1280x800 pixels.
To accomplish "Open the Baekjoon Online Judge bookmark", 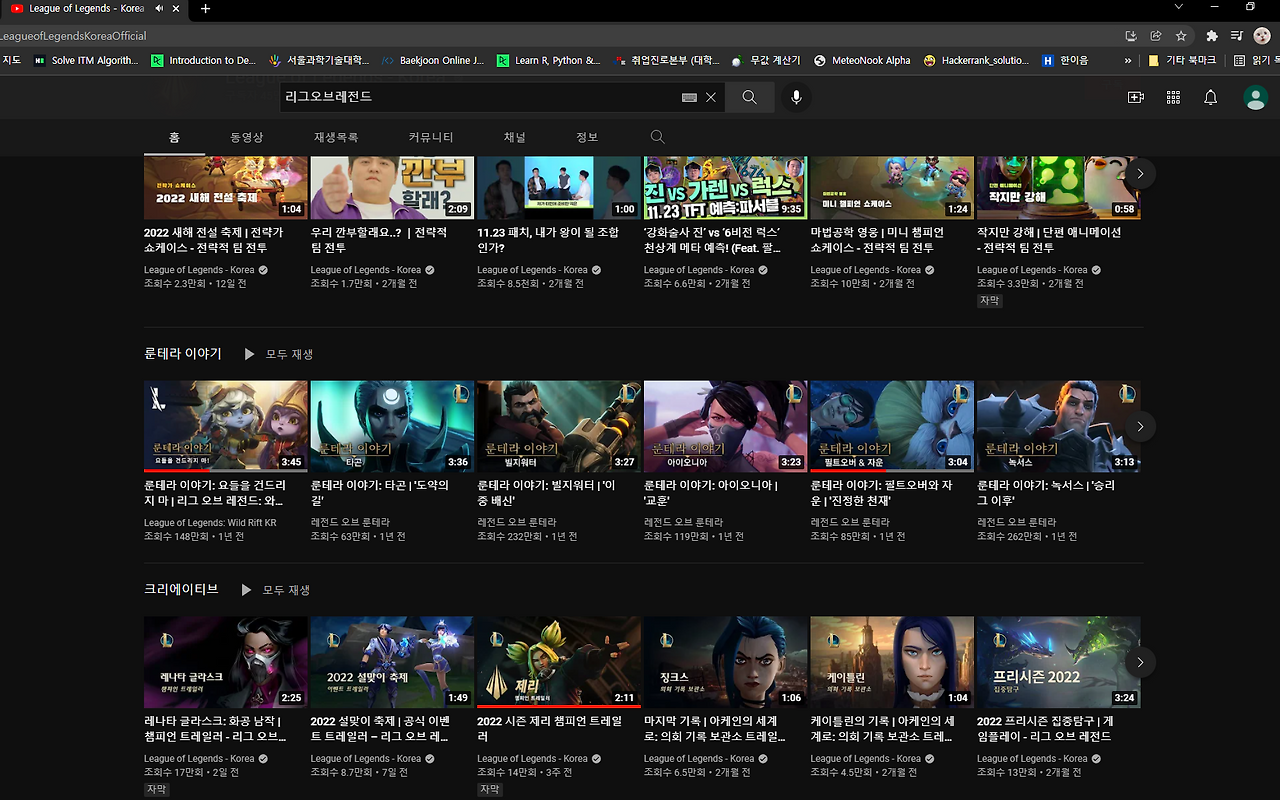I will click(433, 60).
